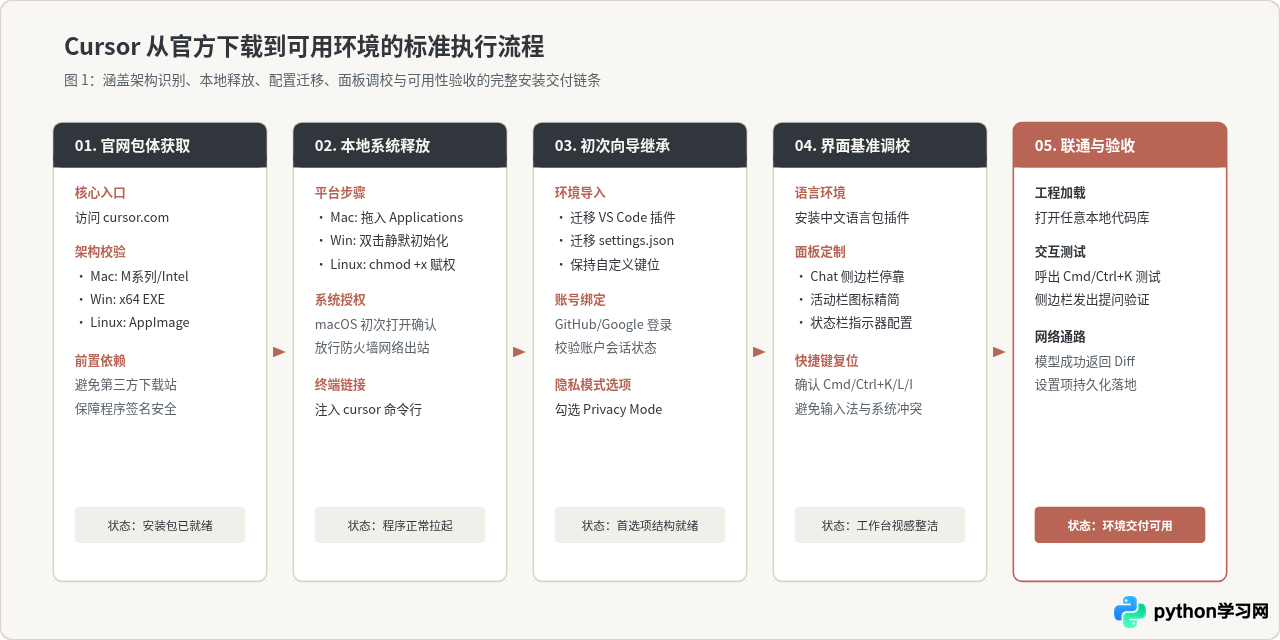The height and width of the screenshot is (640, 1280).
Task: Select the 'Win: x64 EXE' list item
Action: [120, 299]
